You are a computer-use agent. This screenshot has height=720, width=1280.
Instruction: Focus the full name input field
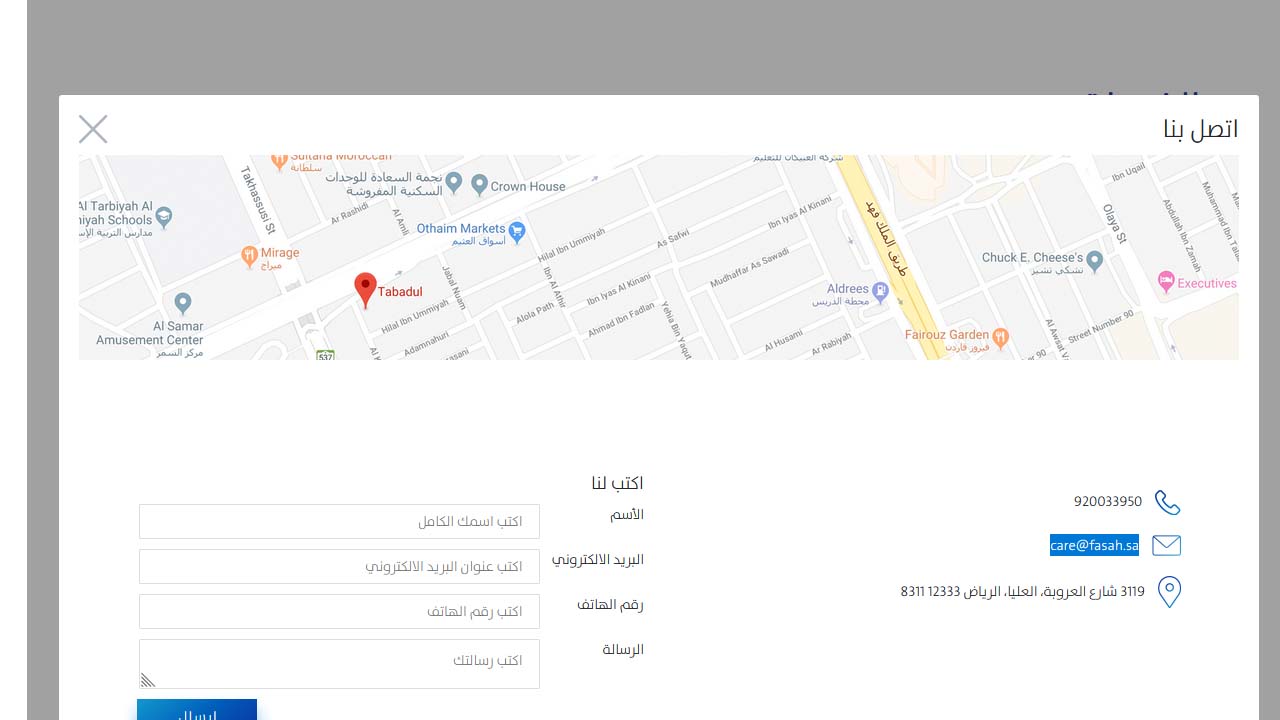(339, 521)
